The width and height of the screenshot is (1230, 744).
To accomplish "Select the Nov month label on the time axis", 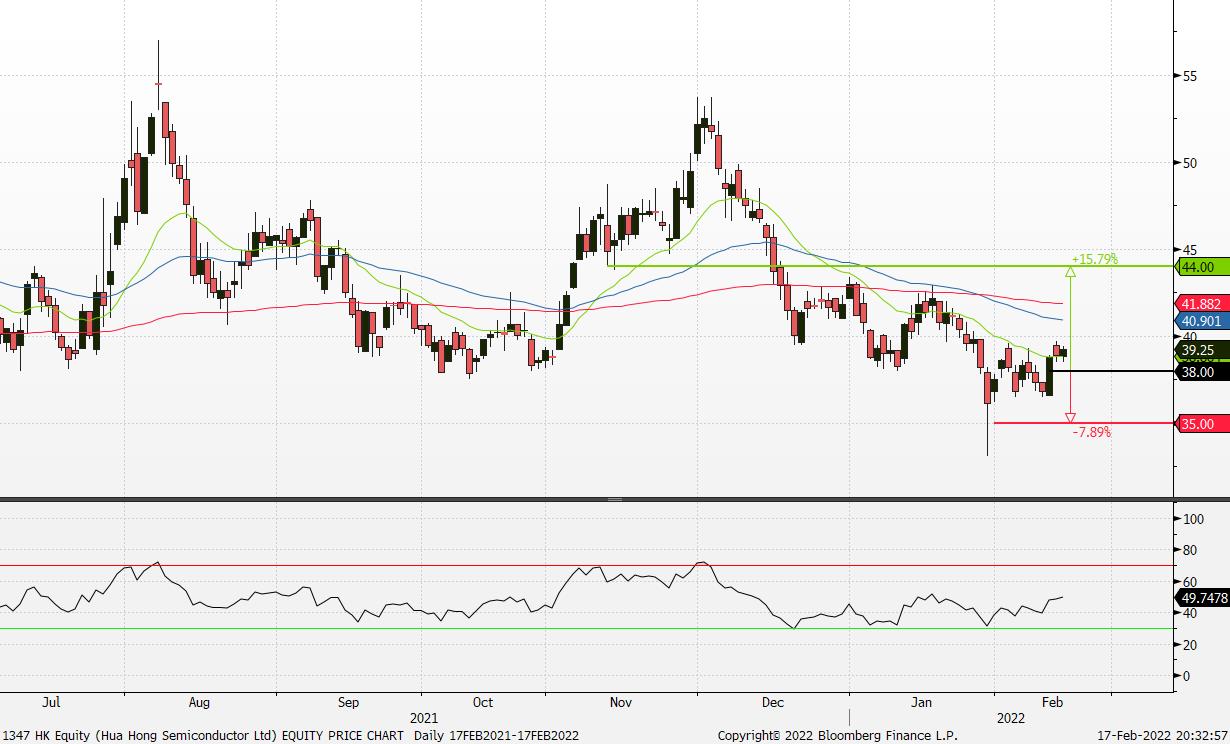I will [x=621, y=703].
